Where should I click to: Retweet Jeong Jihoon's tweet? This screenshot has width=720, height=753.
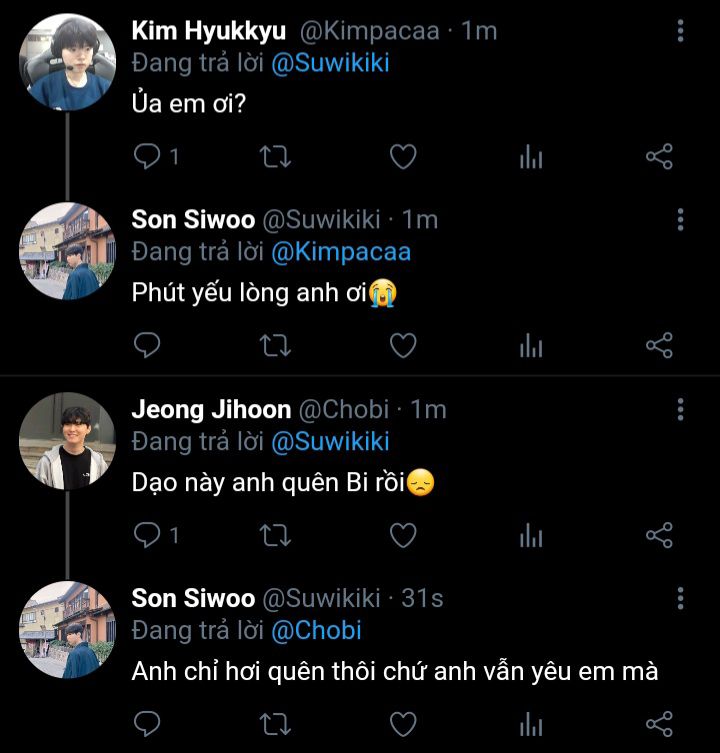point(275,536)
